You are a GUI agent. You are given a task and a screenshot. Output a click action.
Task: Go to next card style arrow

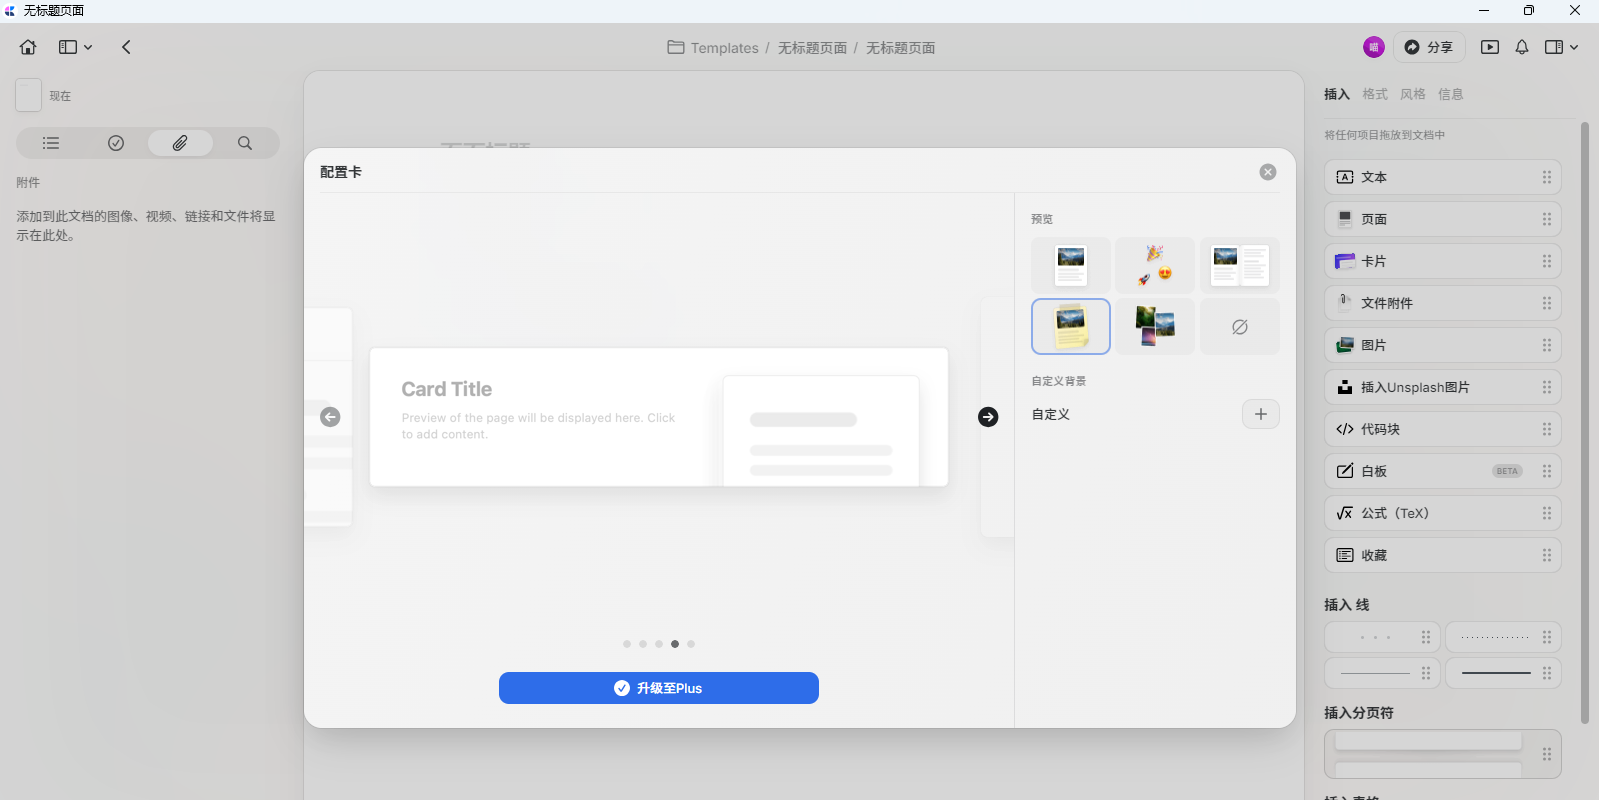pyautogui.click(x=988, y=417)
